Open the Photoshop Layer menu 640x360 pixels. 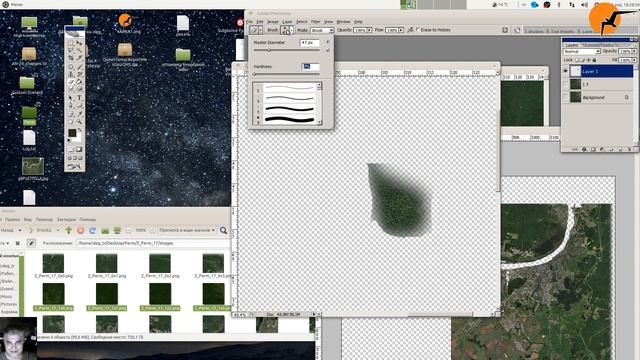pyautogui.click(x=287, y=22)
